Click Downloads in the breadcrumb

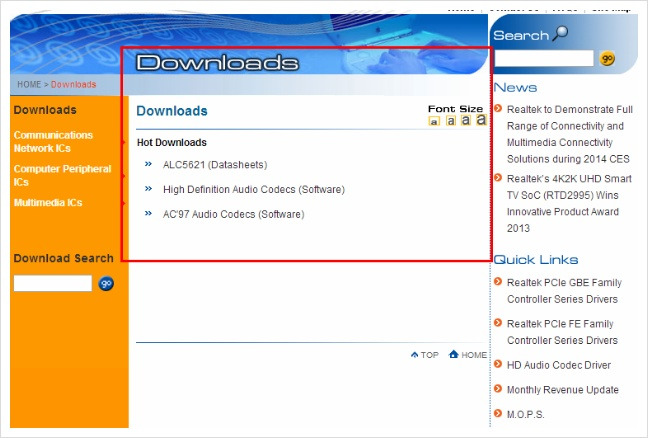point(74,84)
